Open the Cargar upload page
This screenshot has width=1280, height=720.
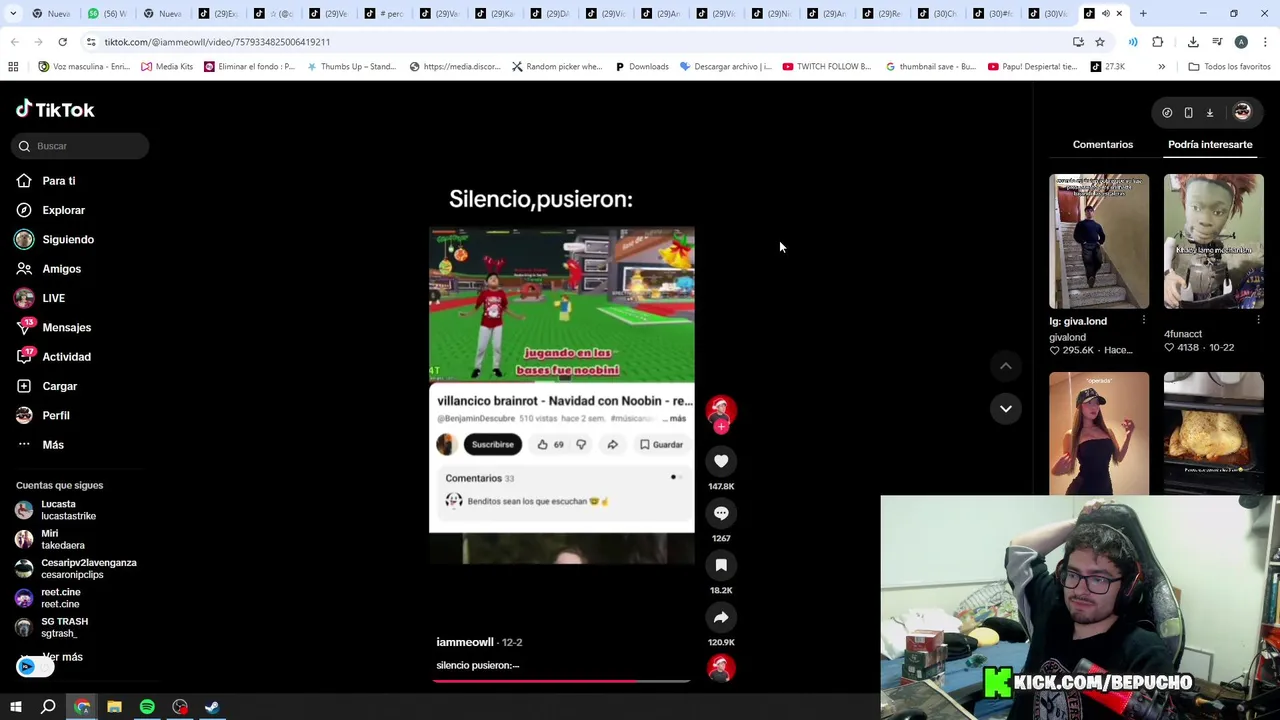point(59,386)
